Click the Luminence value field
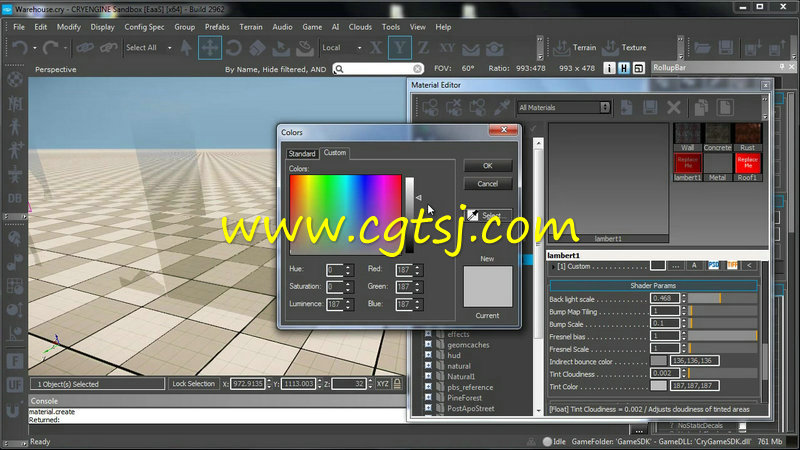 pos(335,305)
